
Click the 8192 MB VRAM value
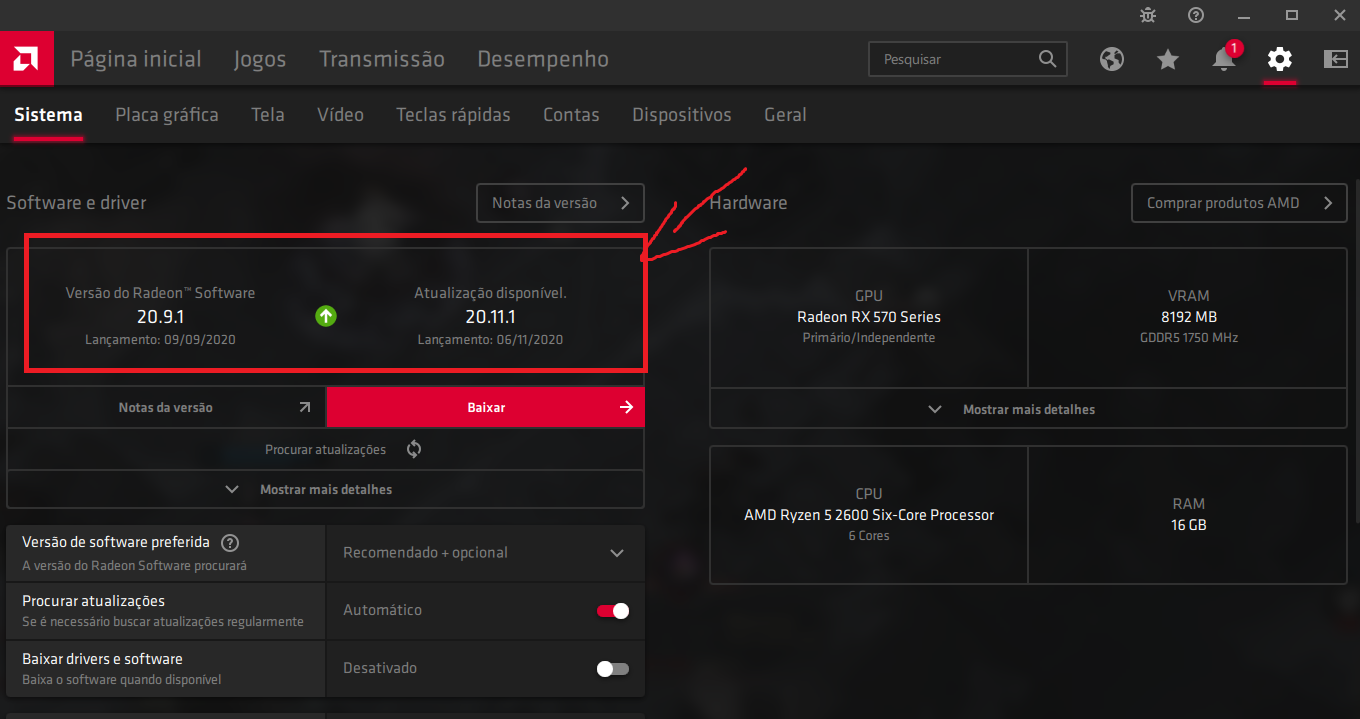click(x=1188, y=317)
